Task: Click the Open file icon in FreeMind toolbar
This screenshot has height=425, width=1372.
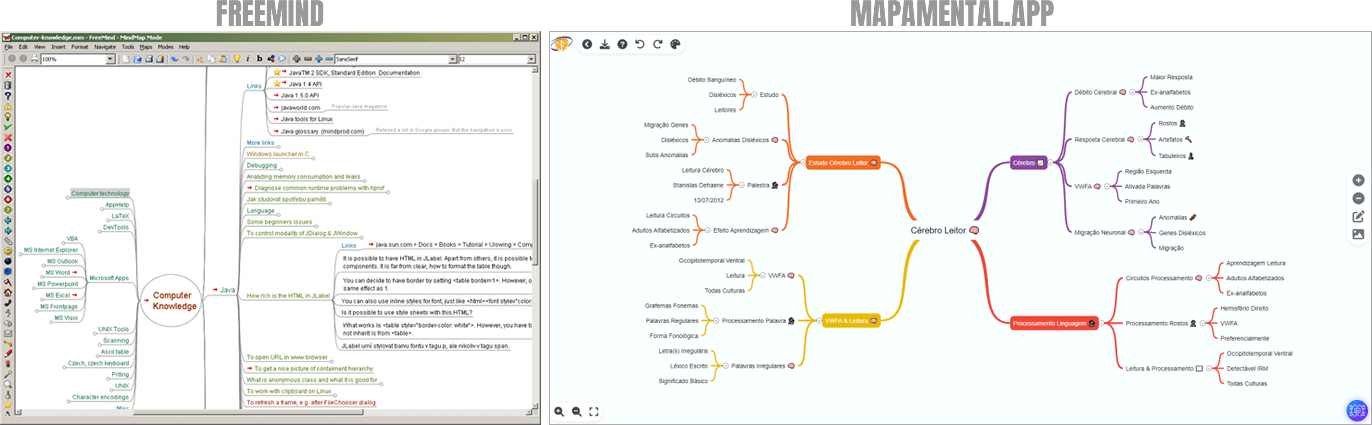Action: pos(137,59)
